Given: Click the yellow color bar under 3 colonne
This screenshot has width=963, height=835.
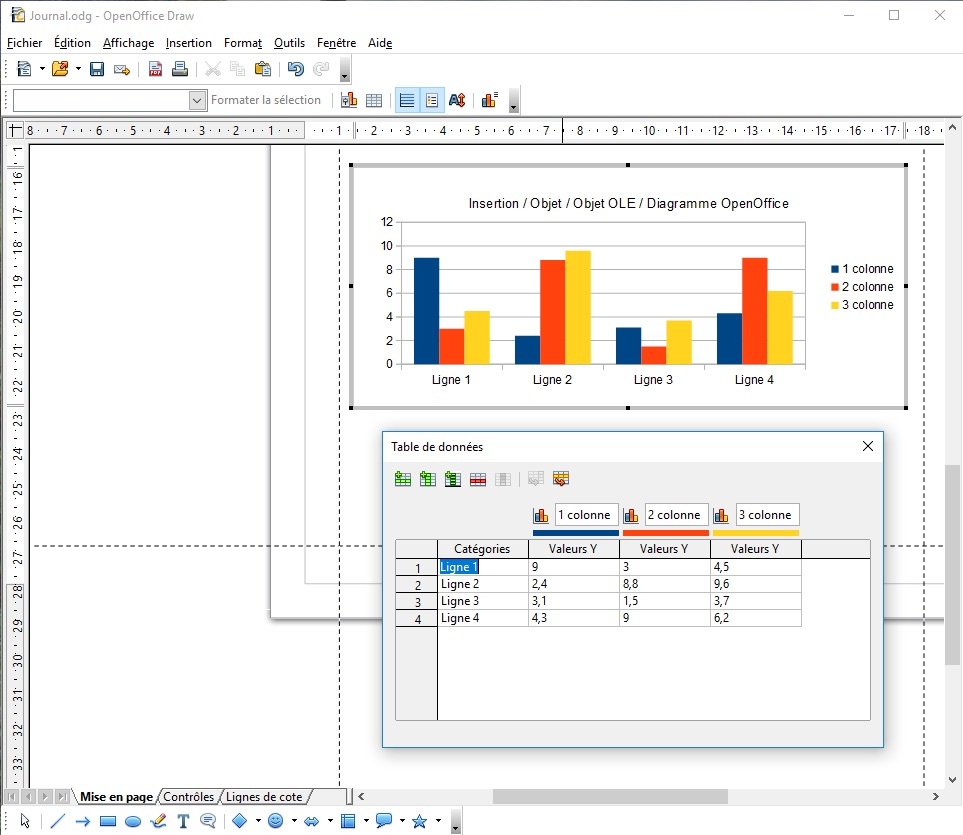Looking at the screenshot, I should pos(756,533).
